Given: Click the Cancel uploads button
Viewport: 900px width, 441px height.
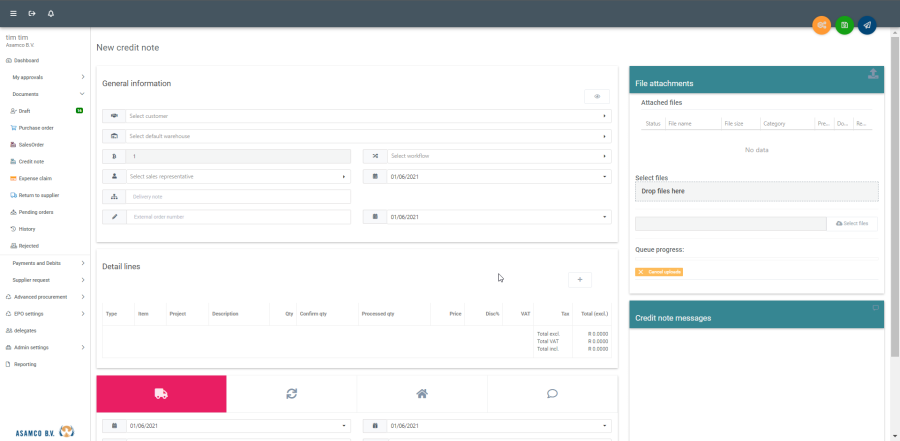Looking at the screenshot, I should pyautogui.click(x=659, y=272).
